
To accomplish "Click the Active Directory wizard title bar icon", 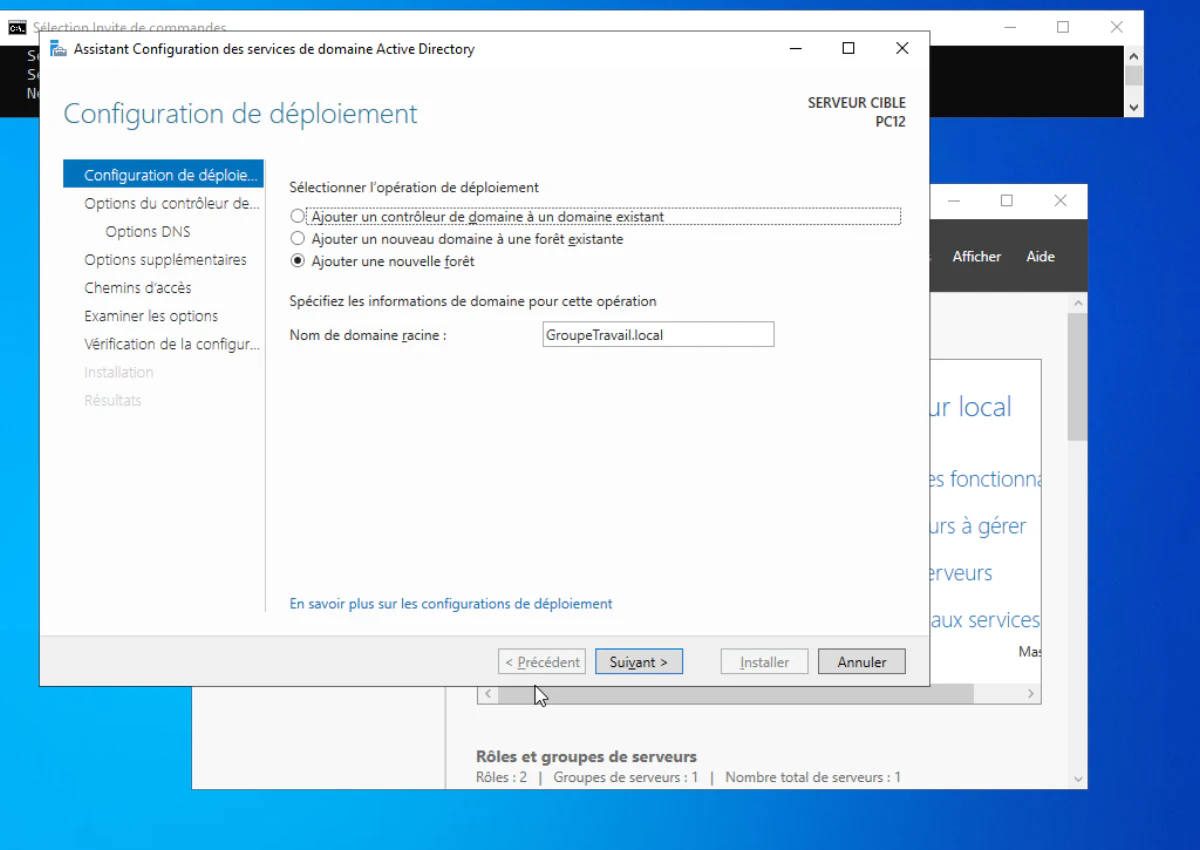I will 58,48.
